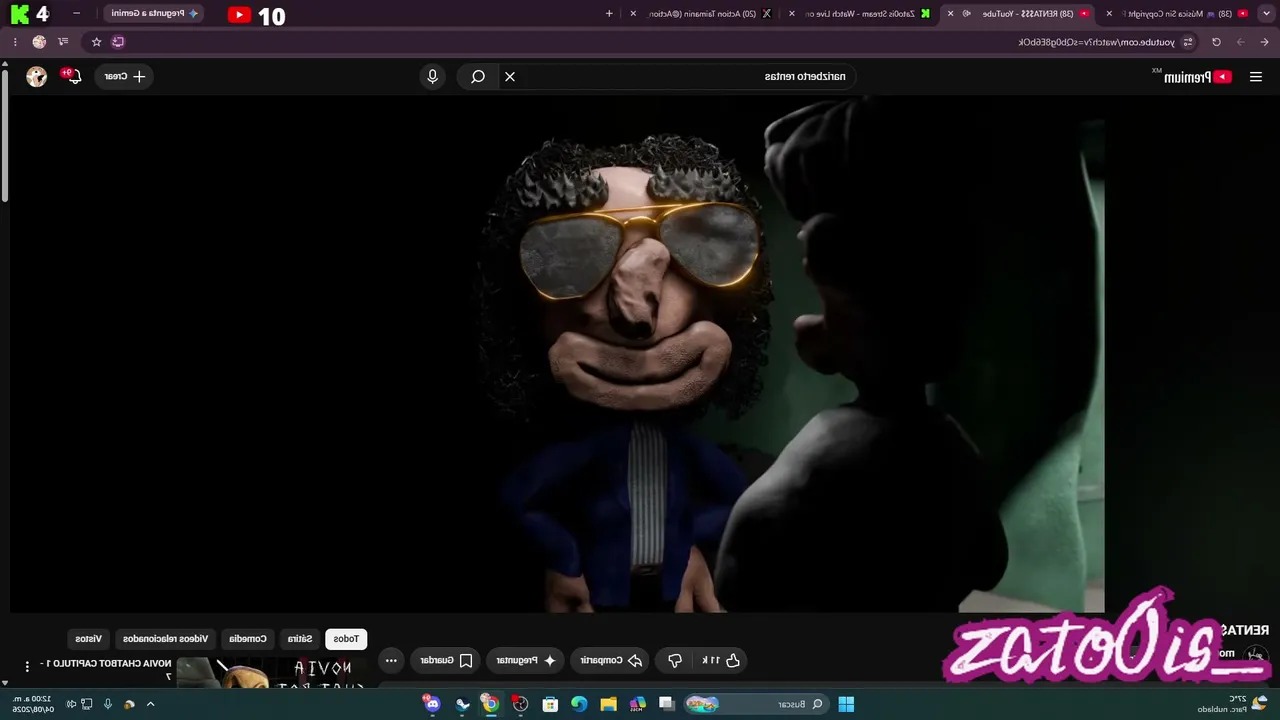This screenshot has height=720, width=1280.
Task: Show hidden system tray icons
Action: [x=150, y=704]
